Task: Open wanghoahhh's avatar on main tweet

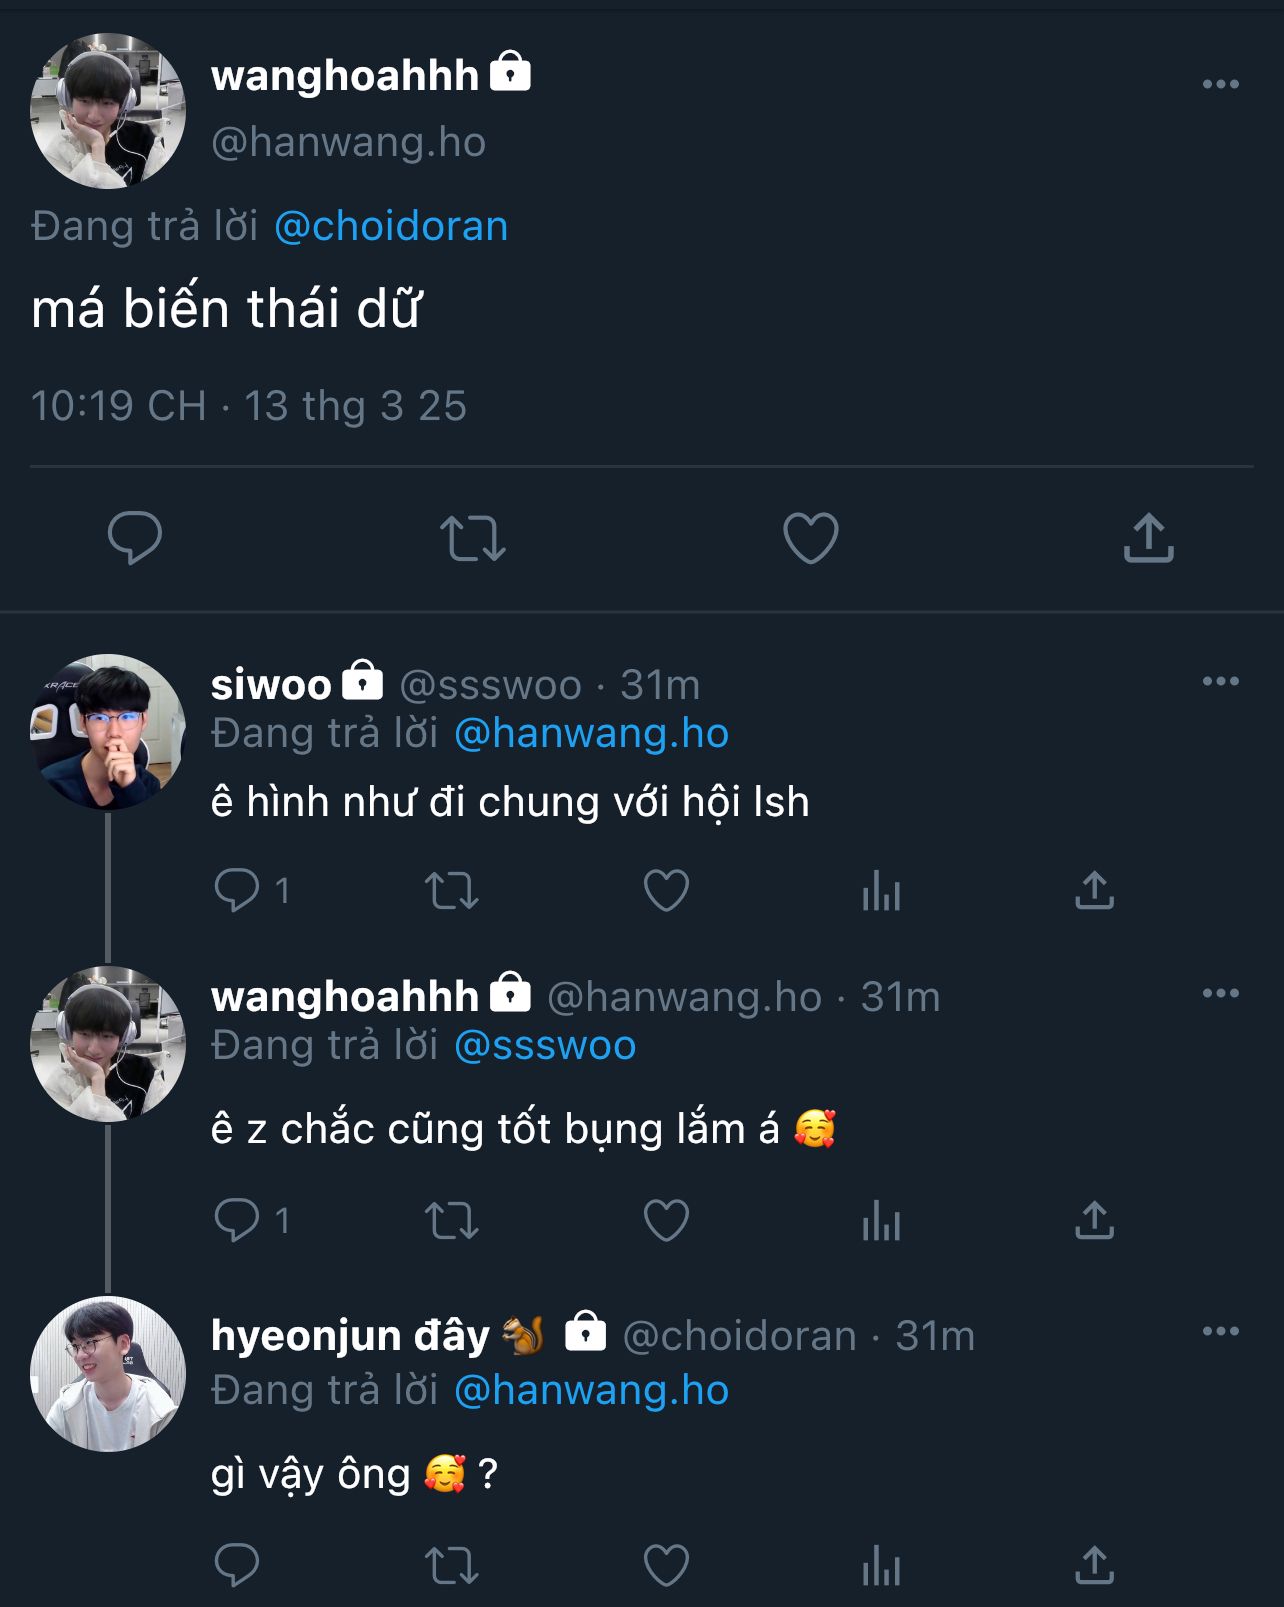Action: [x=108, y=111]
